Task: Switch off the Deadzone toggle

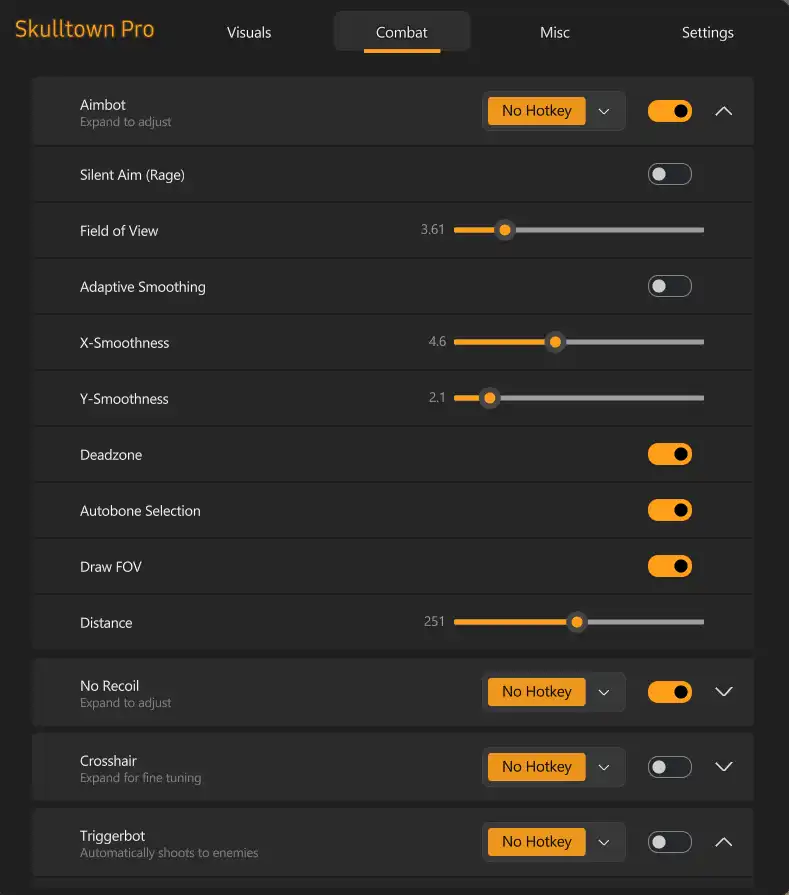Action: [669, 455]
